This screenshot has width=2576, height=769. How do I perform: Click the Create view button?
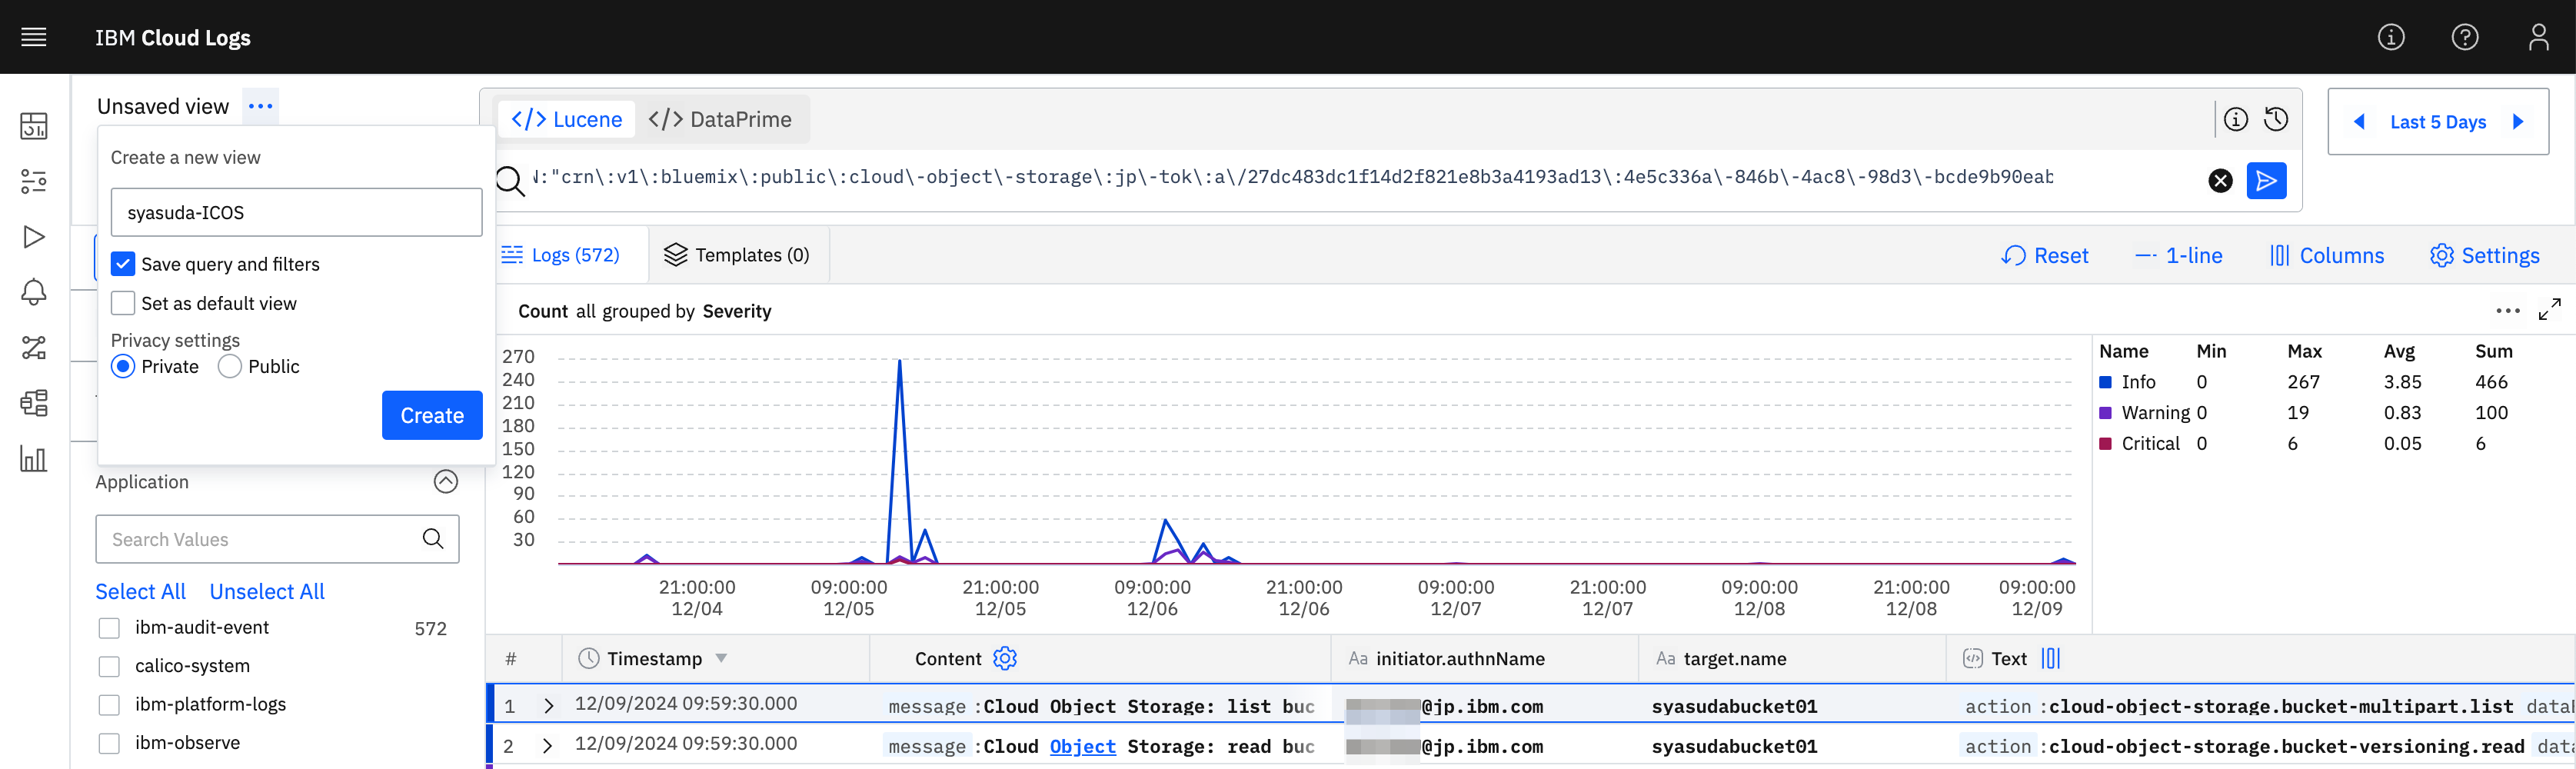(432, 415)
